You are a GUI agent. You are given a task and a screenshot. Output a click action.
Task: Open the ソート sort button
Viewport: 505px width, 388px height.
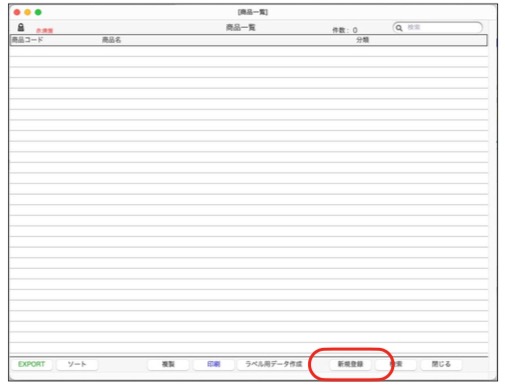pyautogui.click(x=77, y=364)
